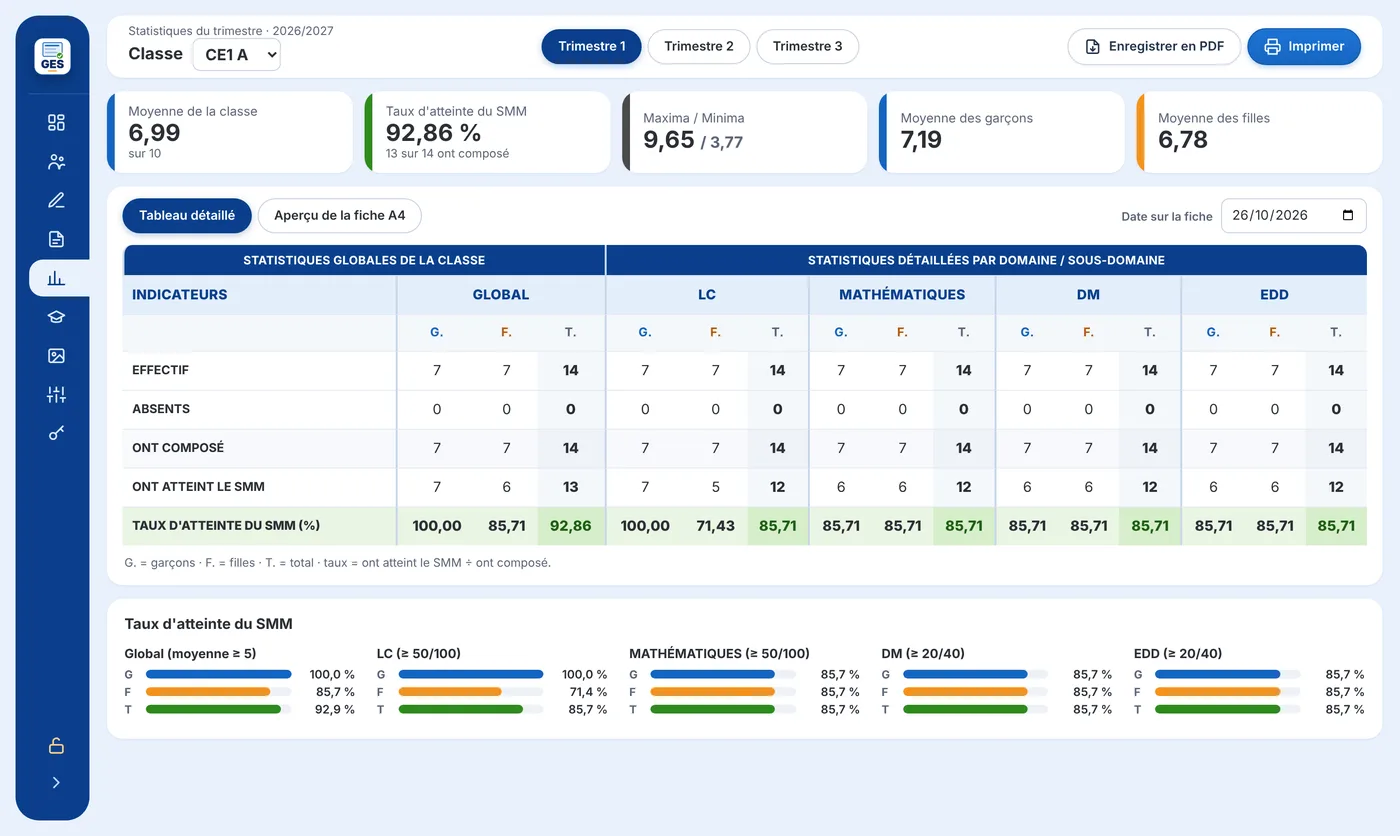
Task: Open the document sidebar icon
Action: pos(56,239)
